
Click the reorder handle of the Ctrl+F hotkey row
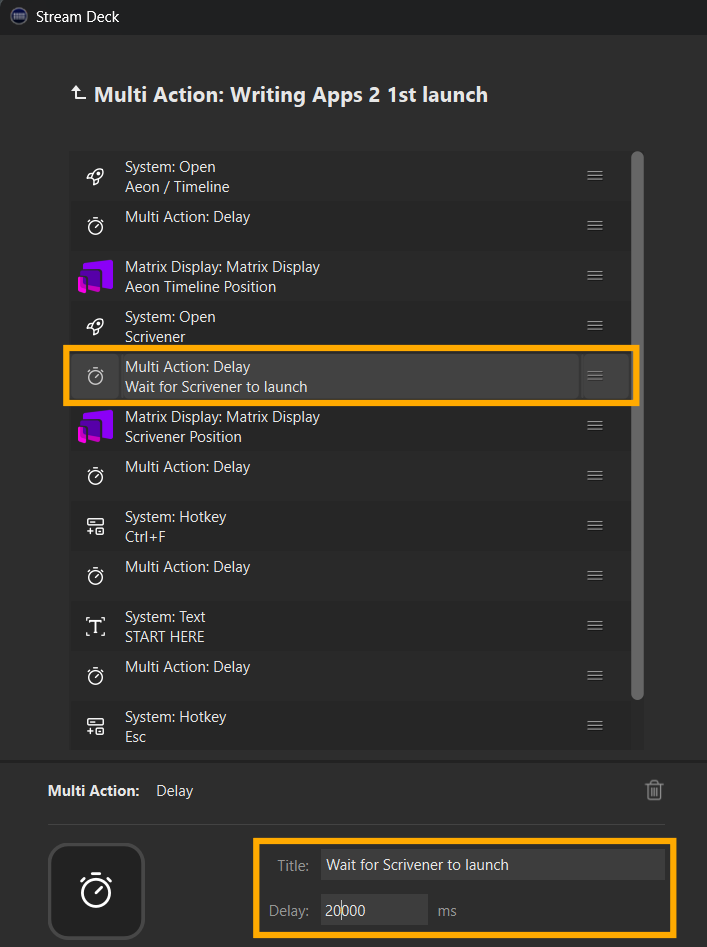[x=595, y=525]
